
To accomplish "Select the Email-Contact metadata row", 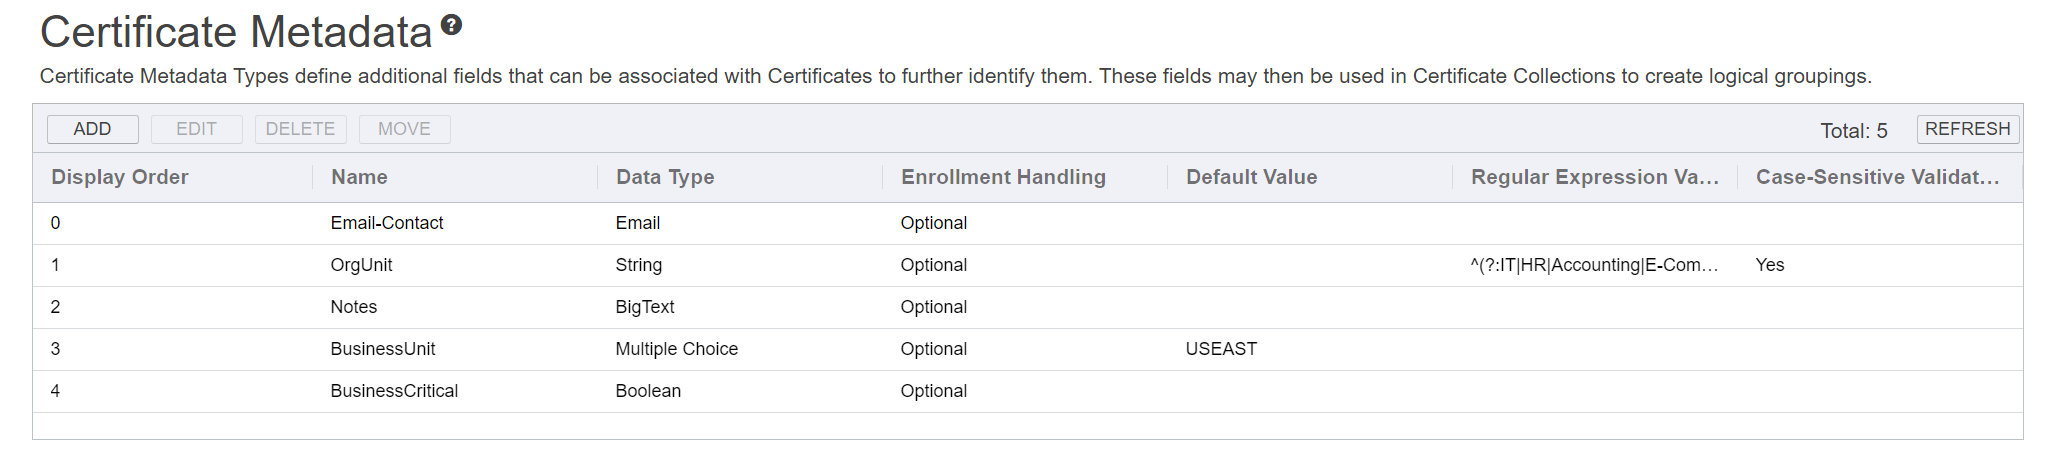I will point(387,223).
